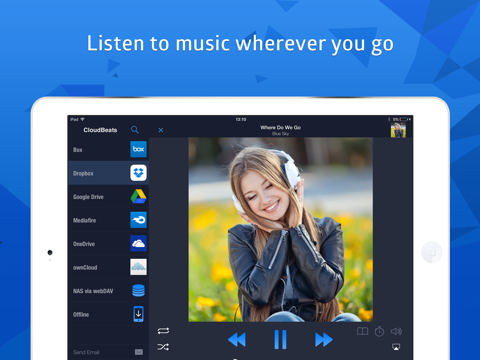Select the Dropbox menu entry
The width and height of the screenshot is (480, 360).
point(108,173)
